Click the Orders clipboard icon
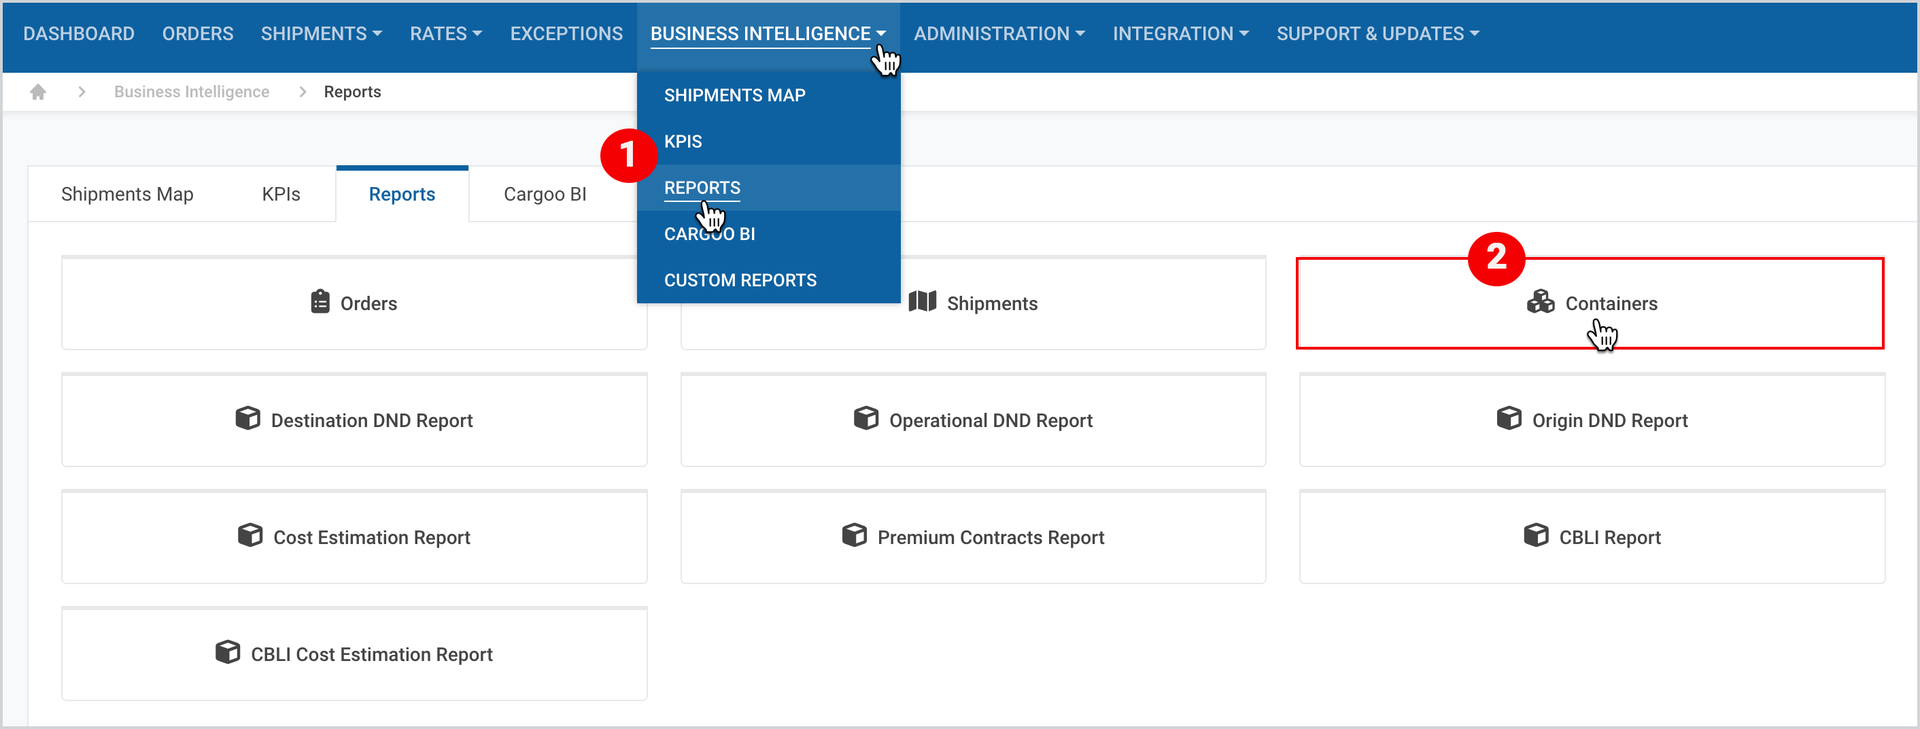The image size is (1920, 729). pyautogui.click(x=320, y=302)
